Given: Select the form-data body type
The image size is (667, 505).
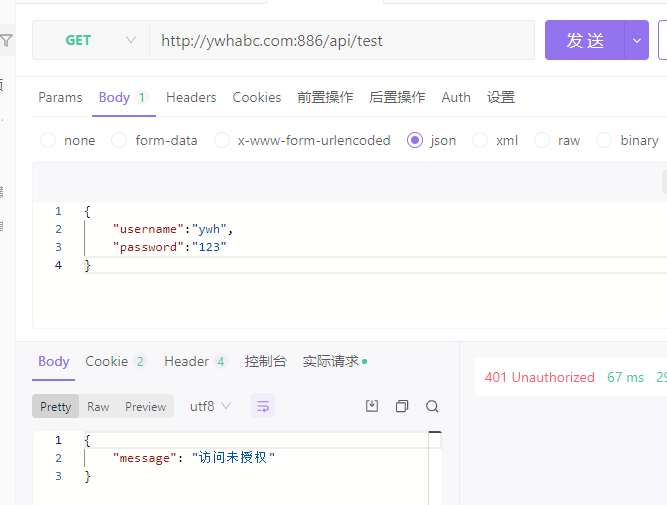Looking at the screenshot, I should coord(119,140).
